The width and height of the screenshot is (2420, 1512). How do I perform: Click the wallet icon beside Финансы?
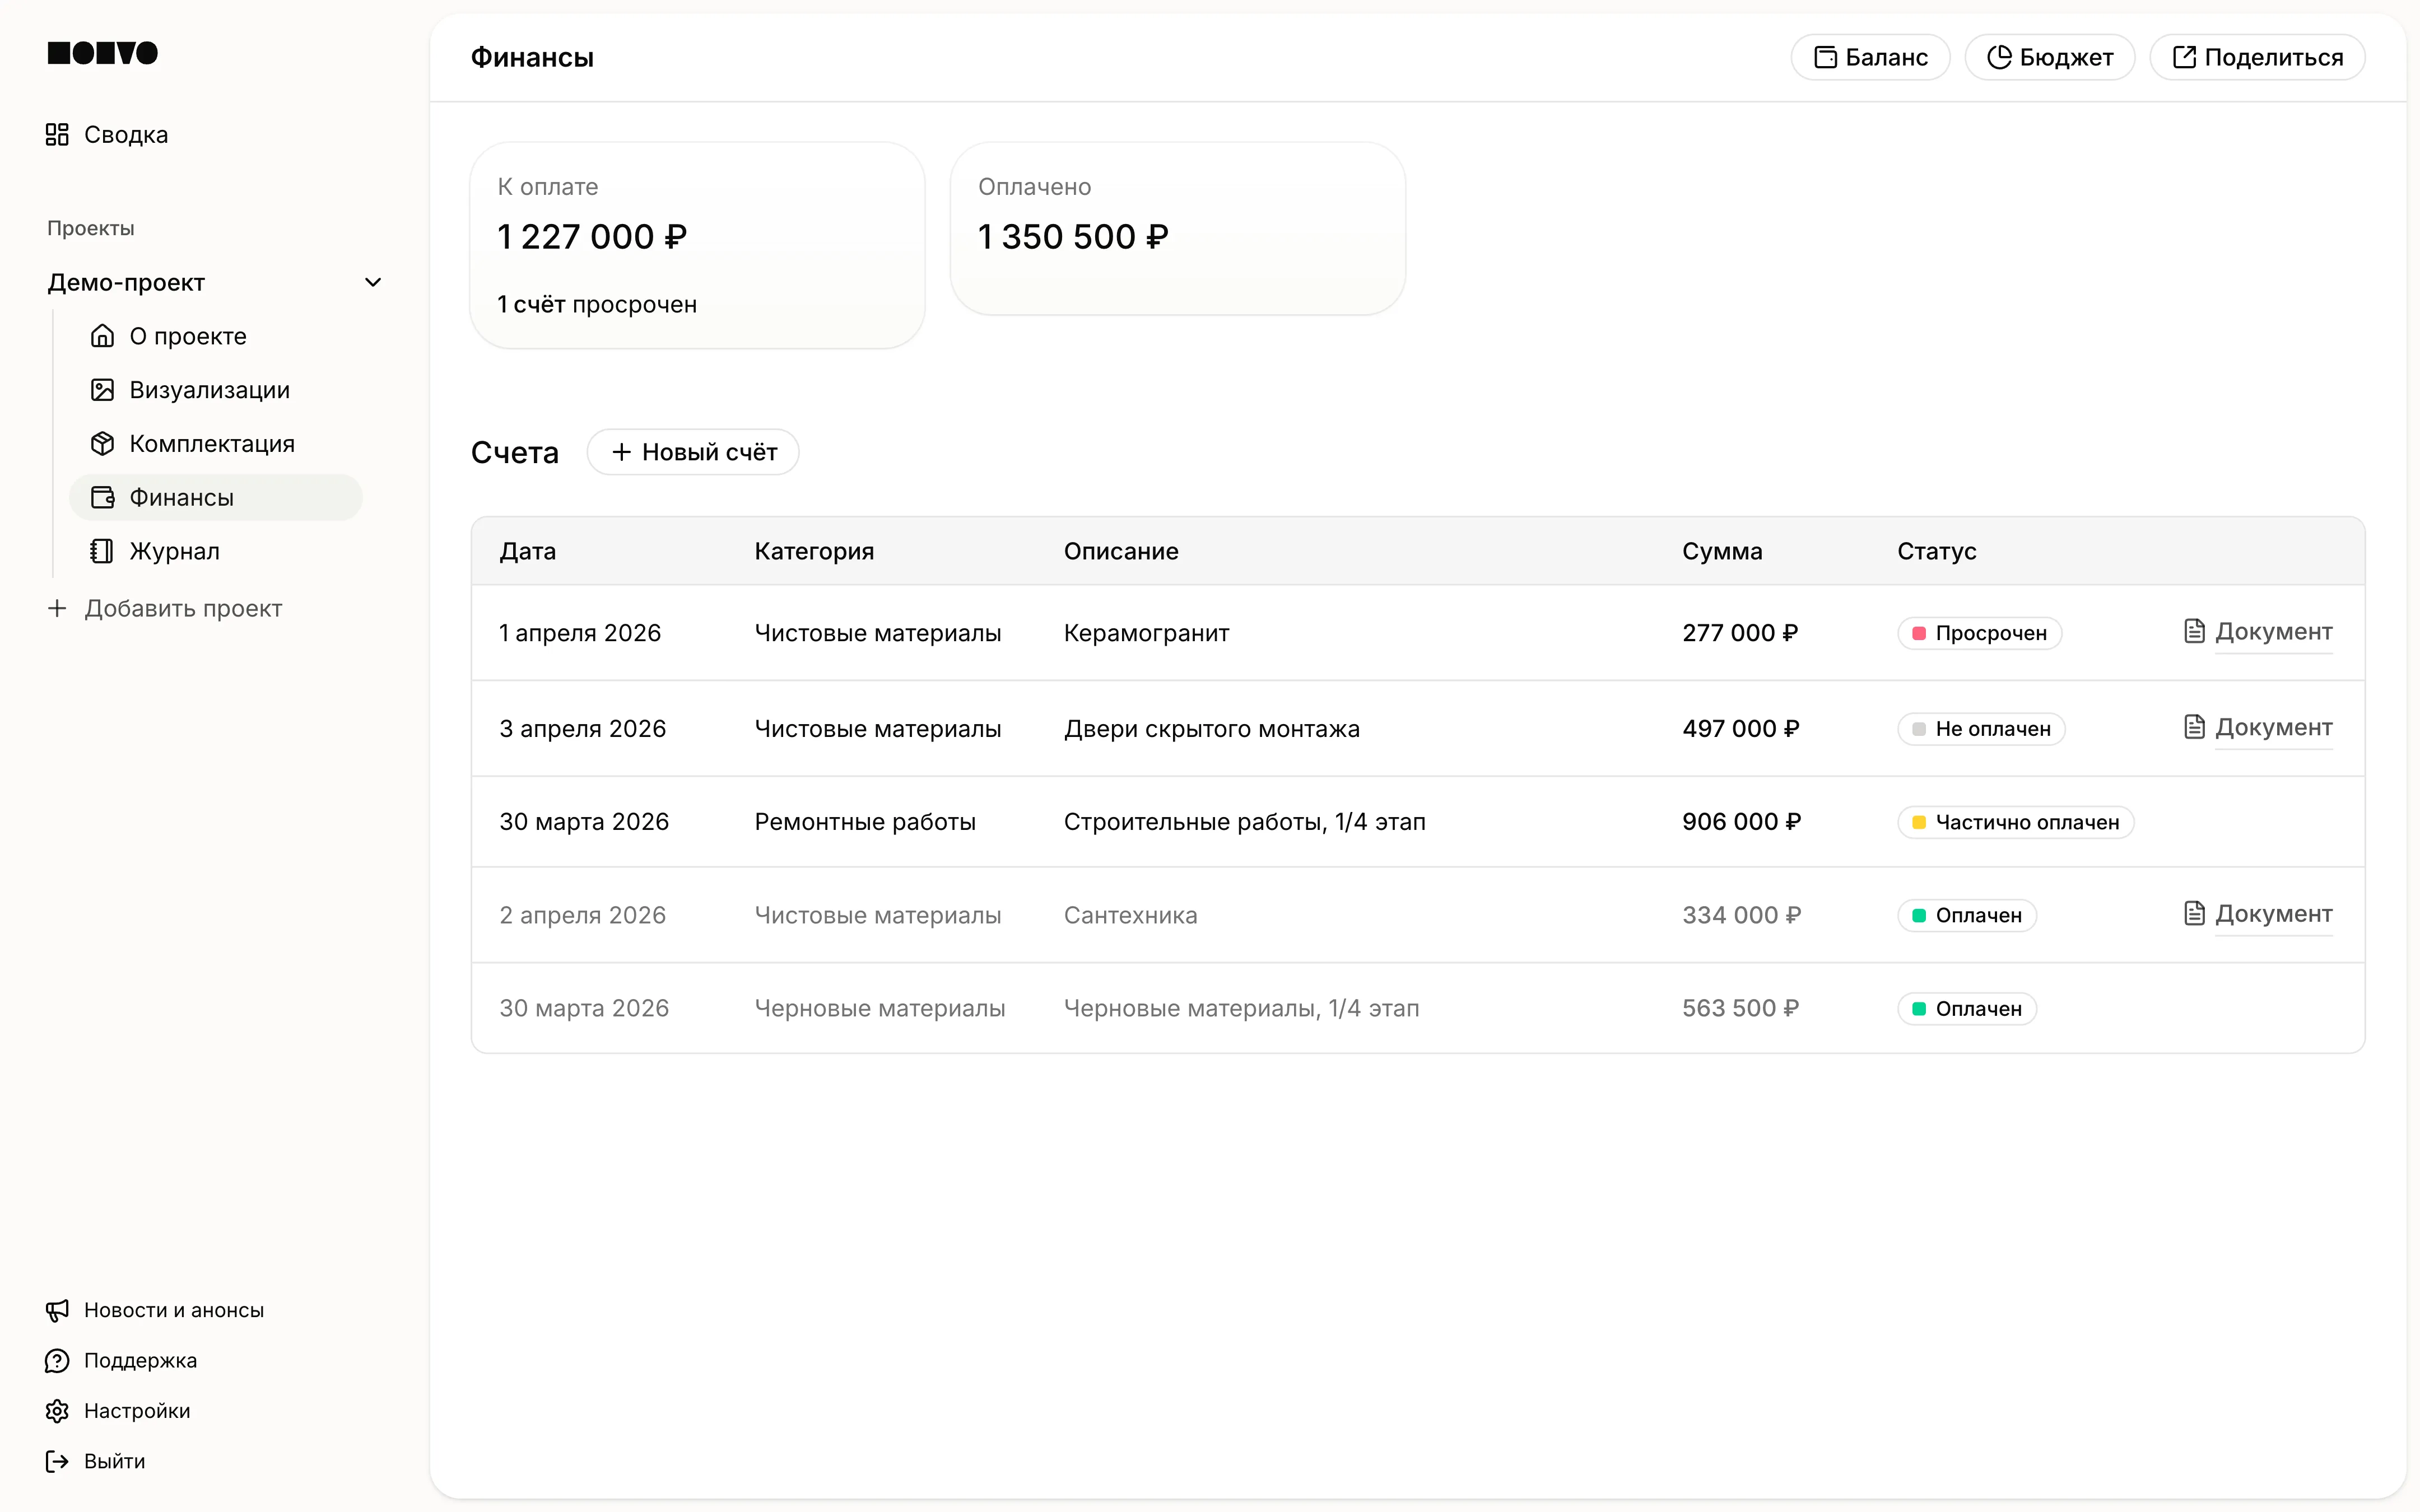(102, 498)
